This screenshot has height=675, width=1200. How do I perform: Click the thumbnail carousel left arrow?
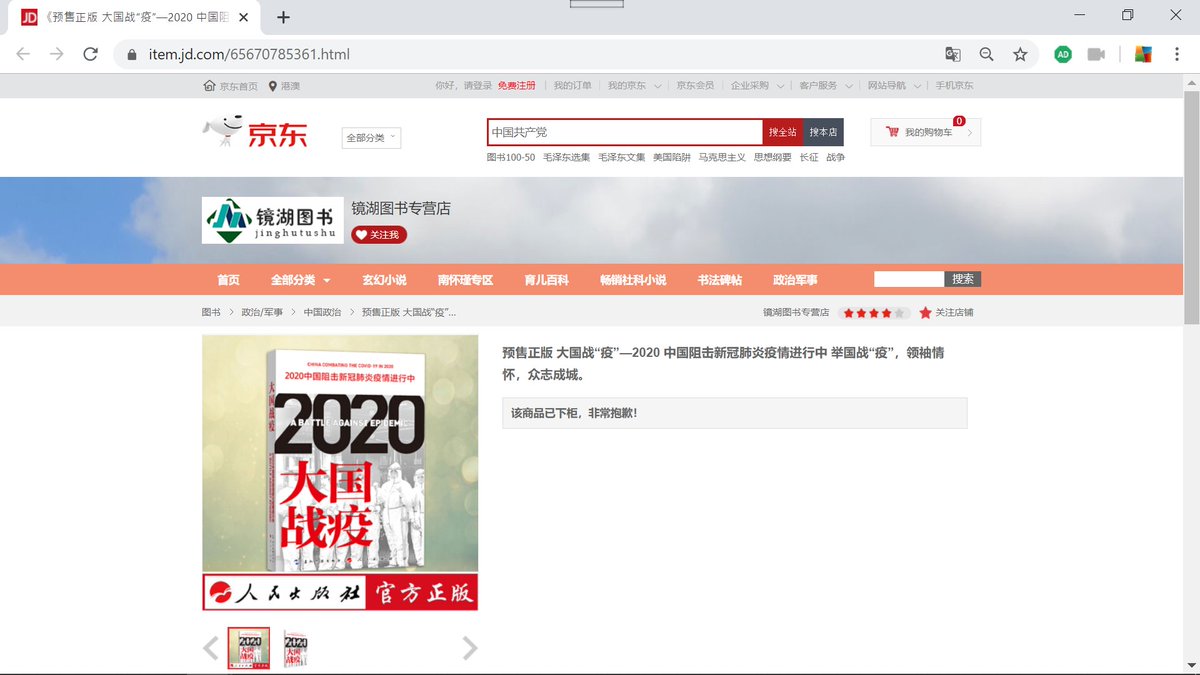(211, 648)
